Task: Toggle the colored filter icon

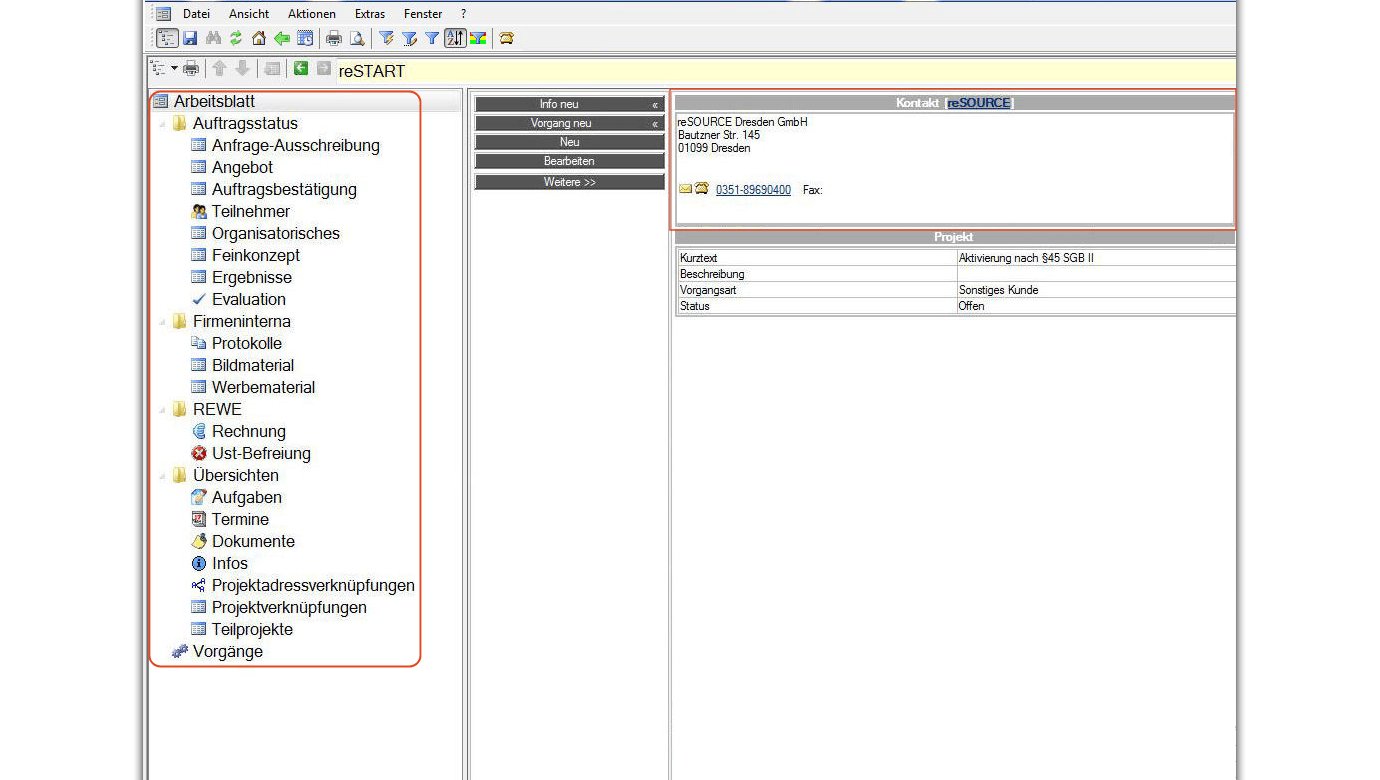Action: pyautogui.click(x=478, y=38)
